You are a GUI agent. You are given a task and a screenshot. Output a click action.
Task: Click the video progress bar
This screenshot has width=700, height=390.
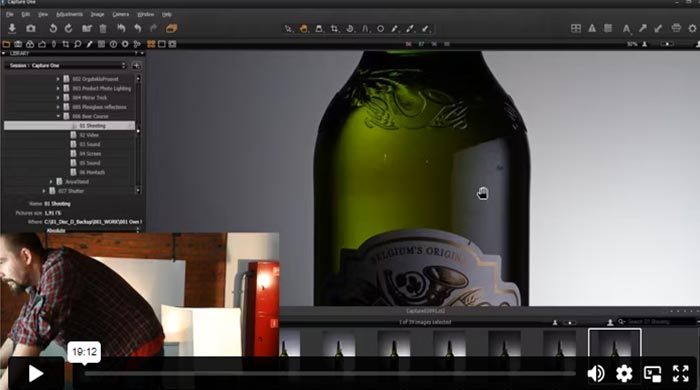pos(330,373)
